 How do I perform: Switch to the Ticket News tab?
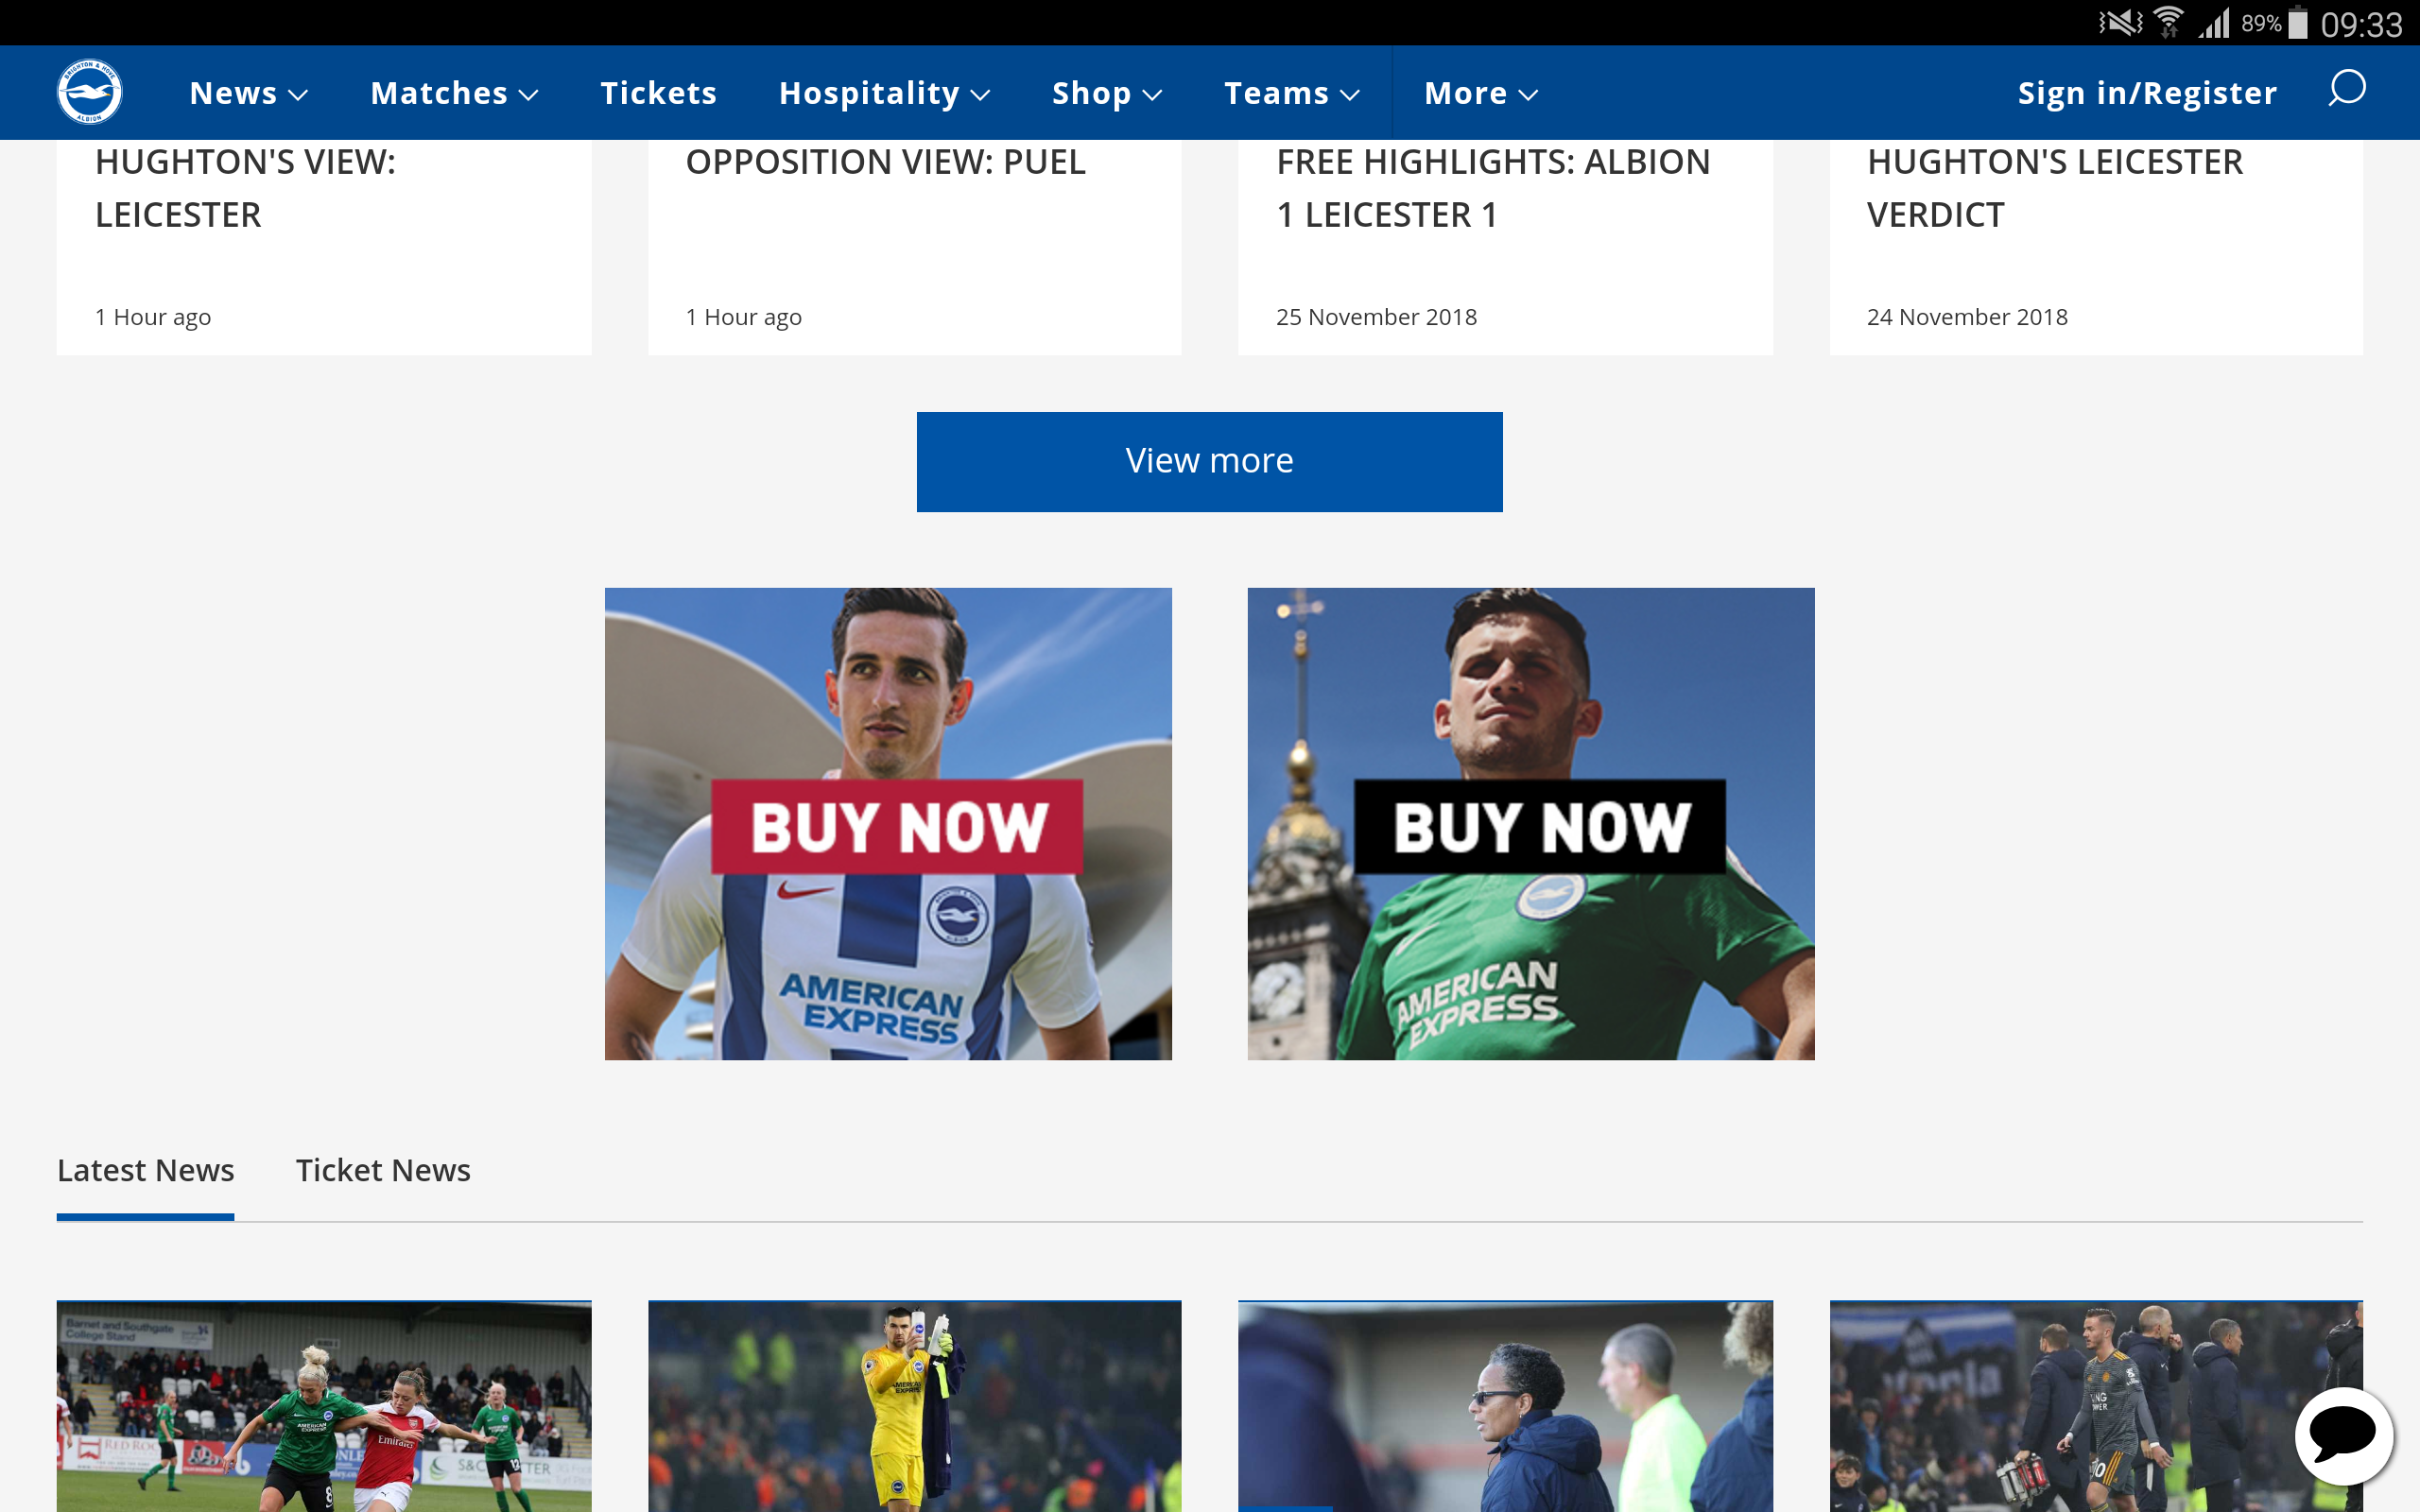[383, 1170]
